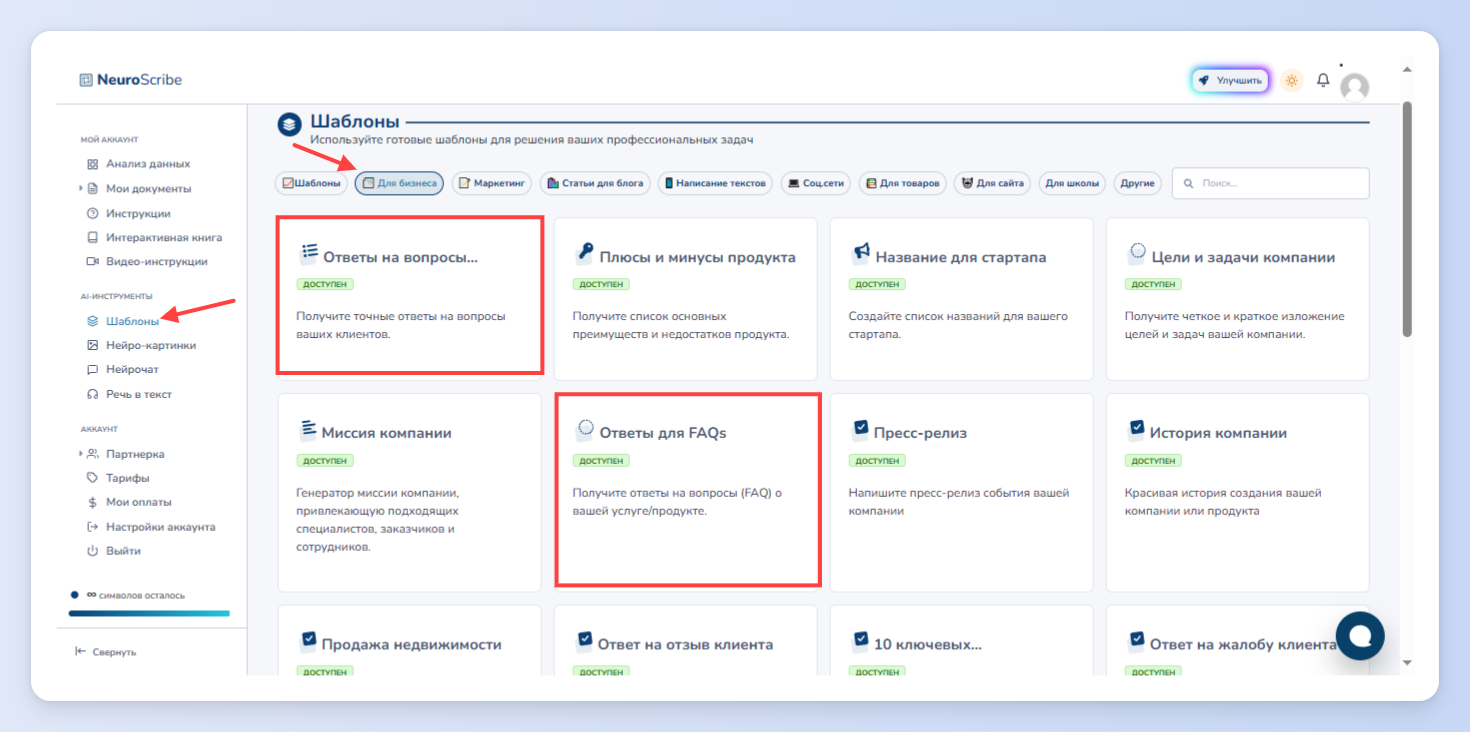Click the Шаблоны layers header icon
The height and width of the screenshot is (732, 1470).
coord(289,124)
